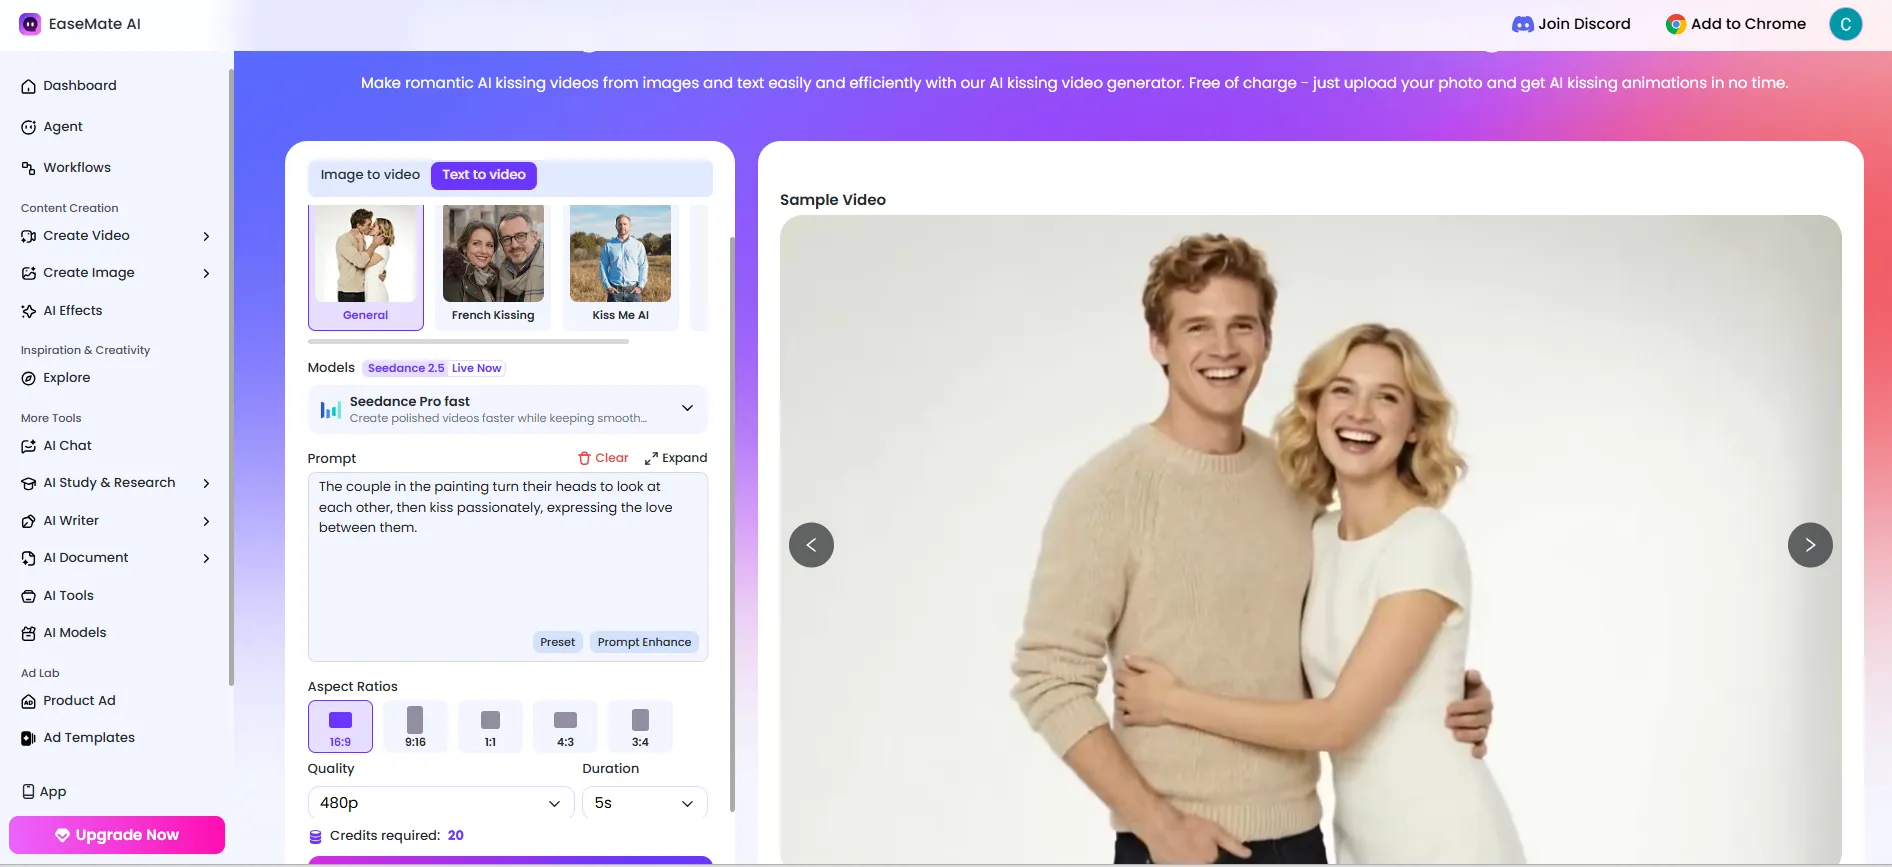Expand the AI Document submenu
Viewport: 1892px width, 867px height.
pos(206,558)
